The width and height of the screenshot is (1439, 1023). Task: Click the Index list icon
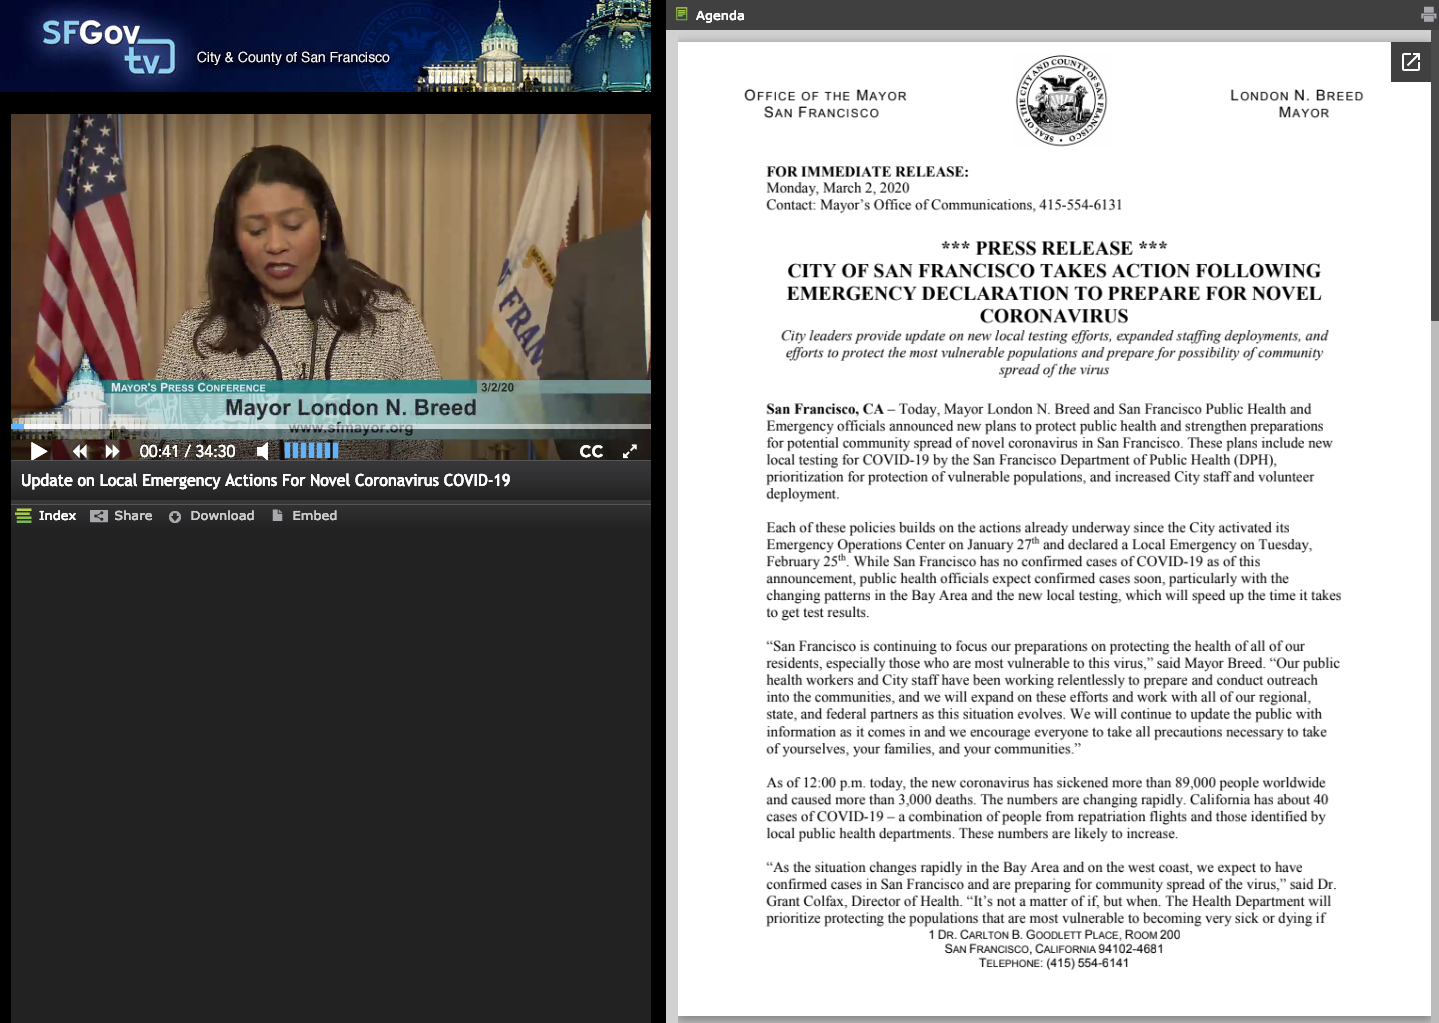[x=24, y=516]
